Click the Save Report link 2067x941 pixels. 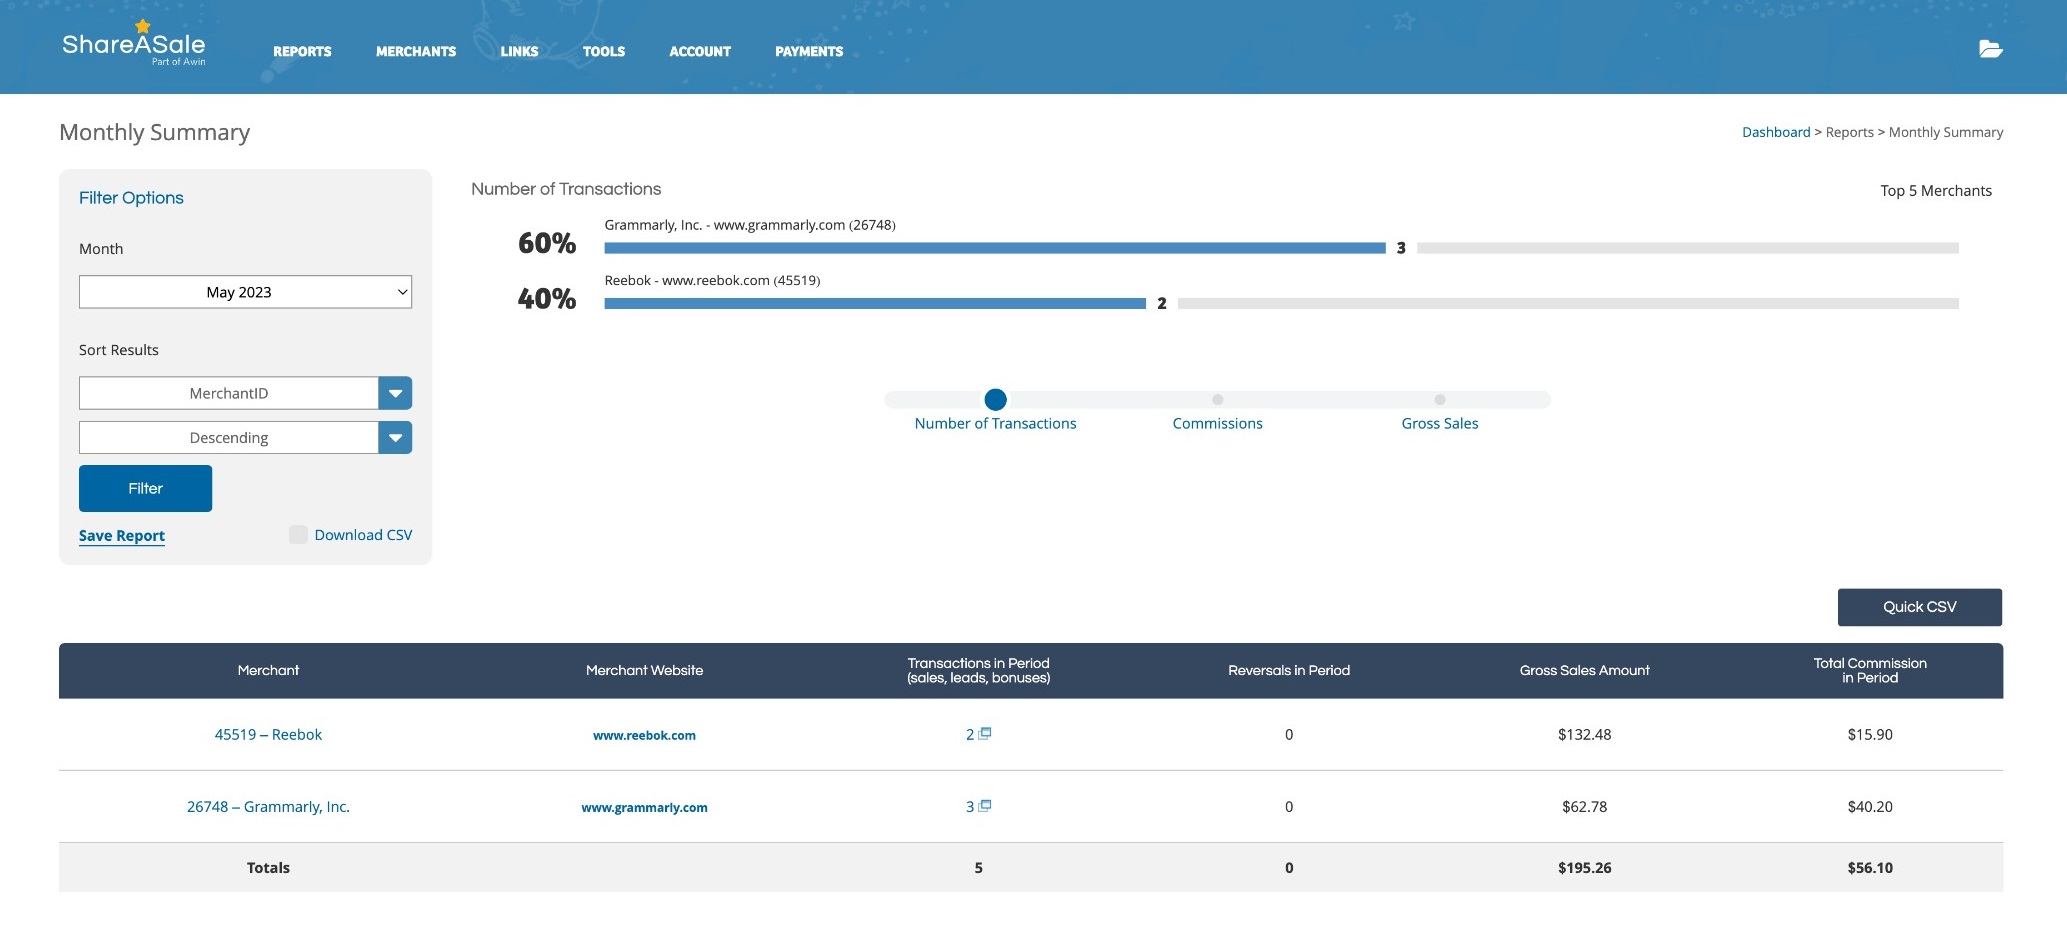tap(122, 536)
